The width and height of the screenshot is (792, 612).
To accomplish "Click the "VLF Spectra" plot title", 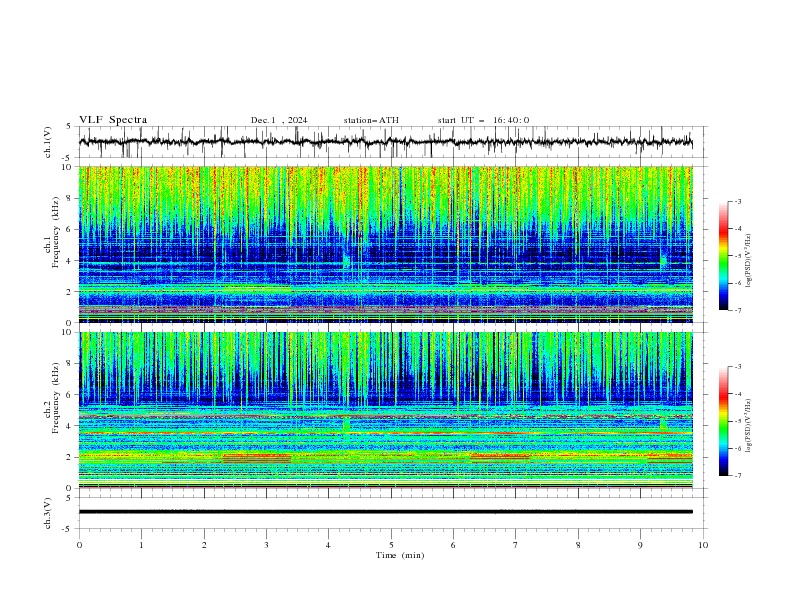I will (113, 120).
